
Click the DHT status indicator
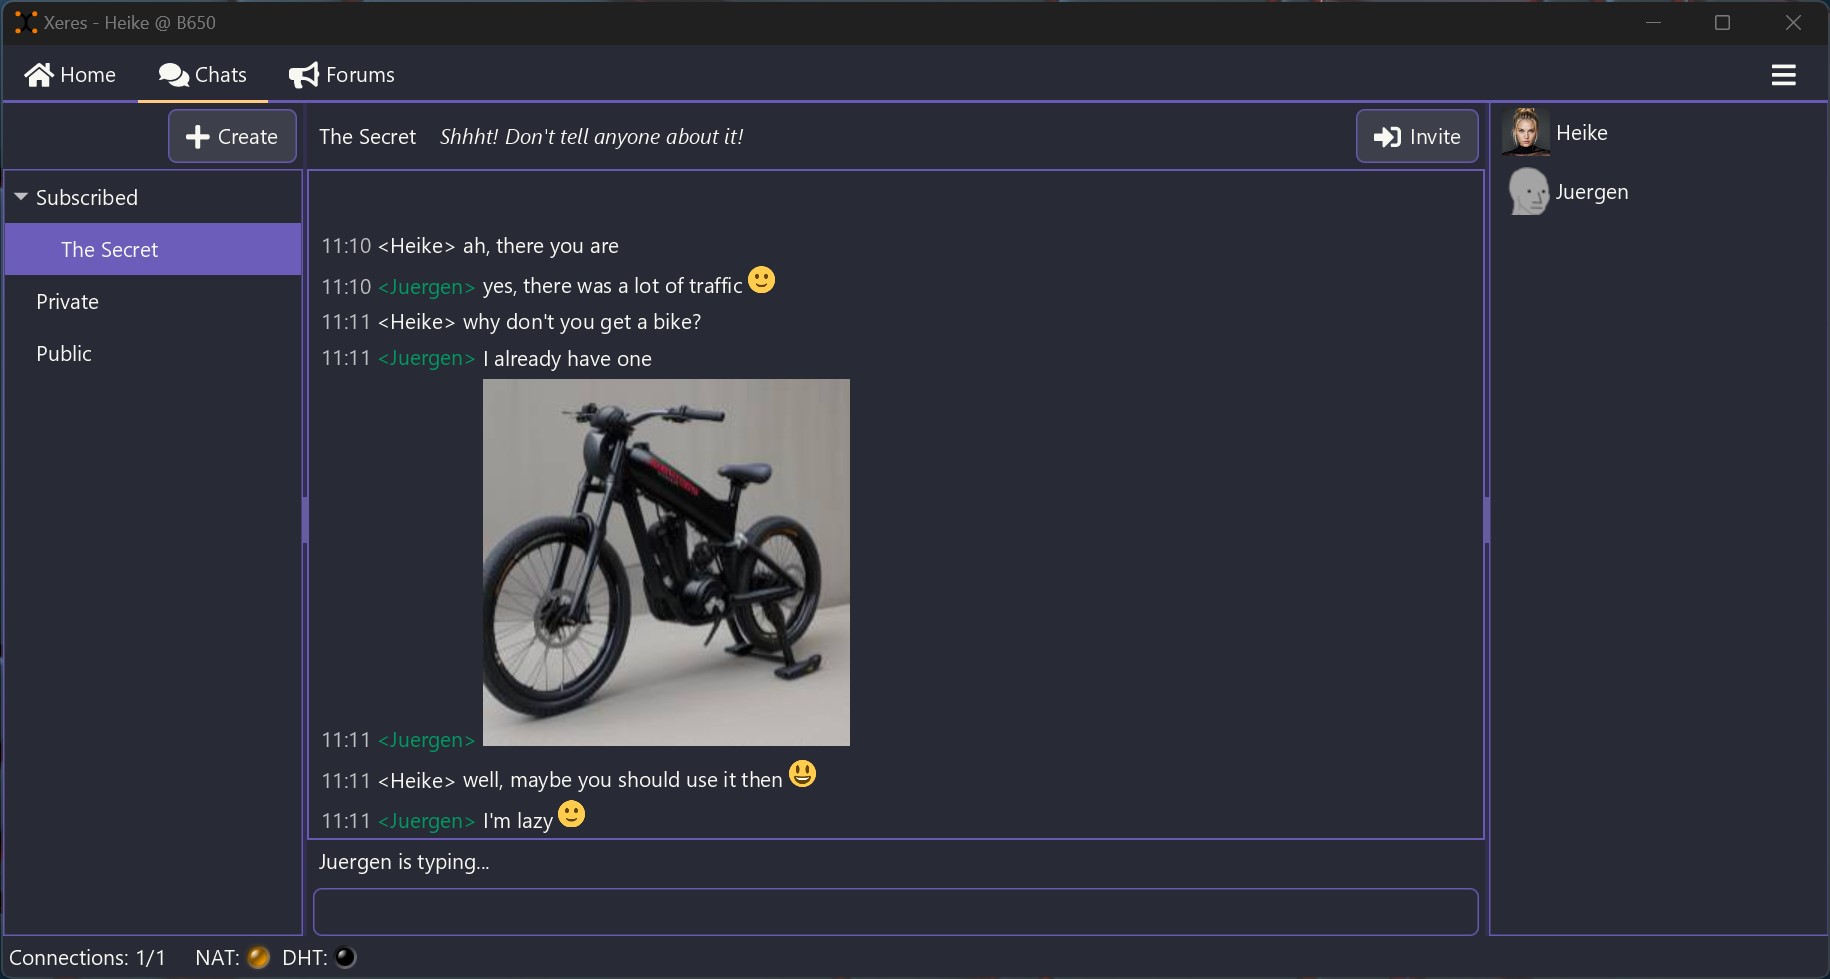click(345, 957)
